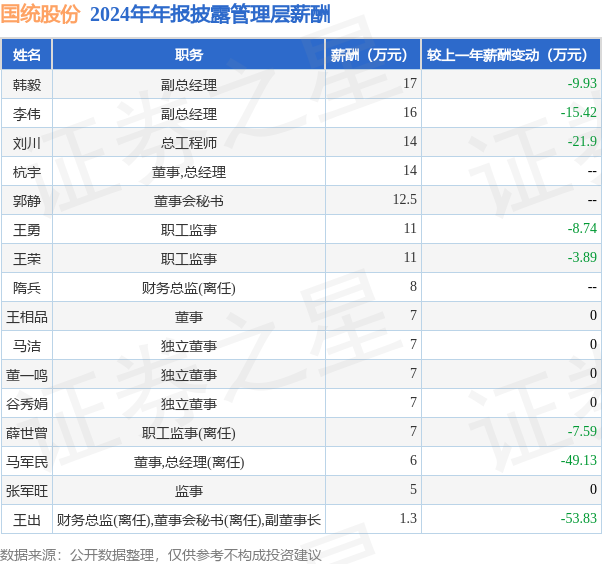The height and width of the screenshot is (564, 602).
Task: Click the name cell 张军旺
Action: (x=26, y=491)
